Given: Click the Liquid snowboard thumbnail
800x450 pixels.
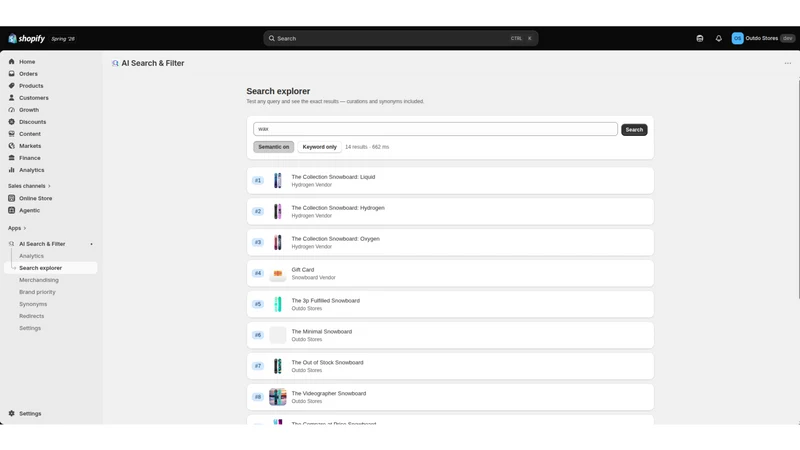Looking at the screenshot, I should pos(278,181).
